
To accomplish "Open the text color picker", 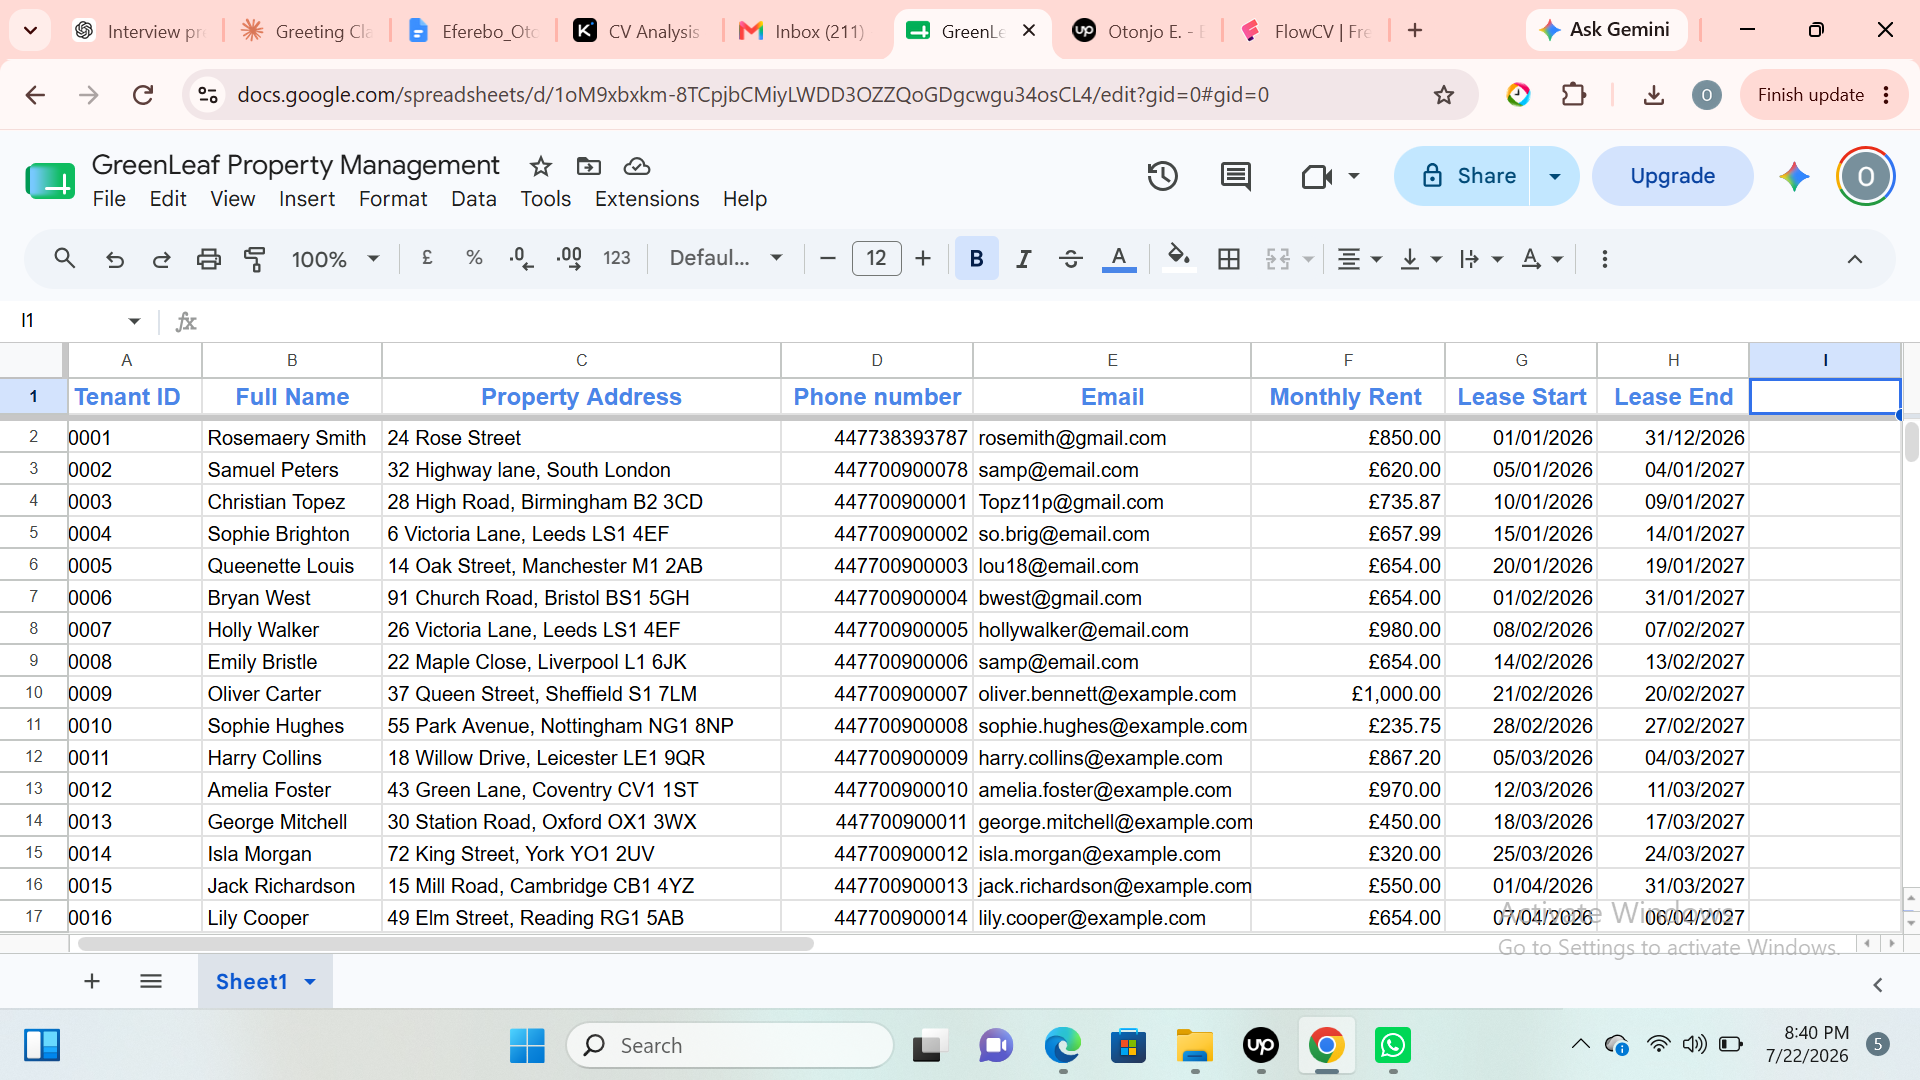I will pyautogui.click(x=1119, y=259).
